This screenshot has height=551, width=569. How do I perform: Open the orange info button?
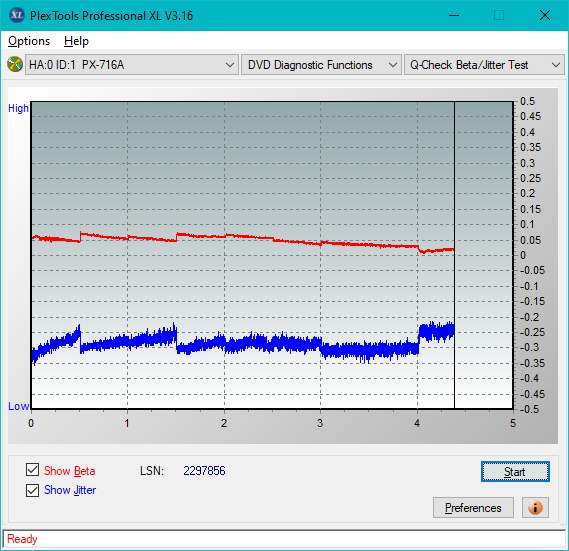point(535,507)
